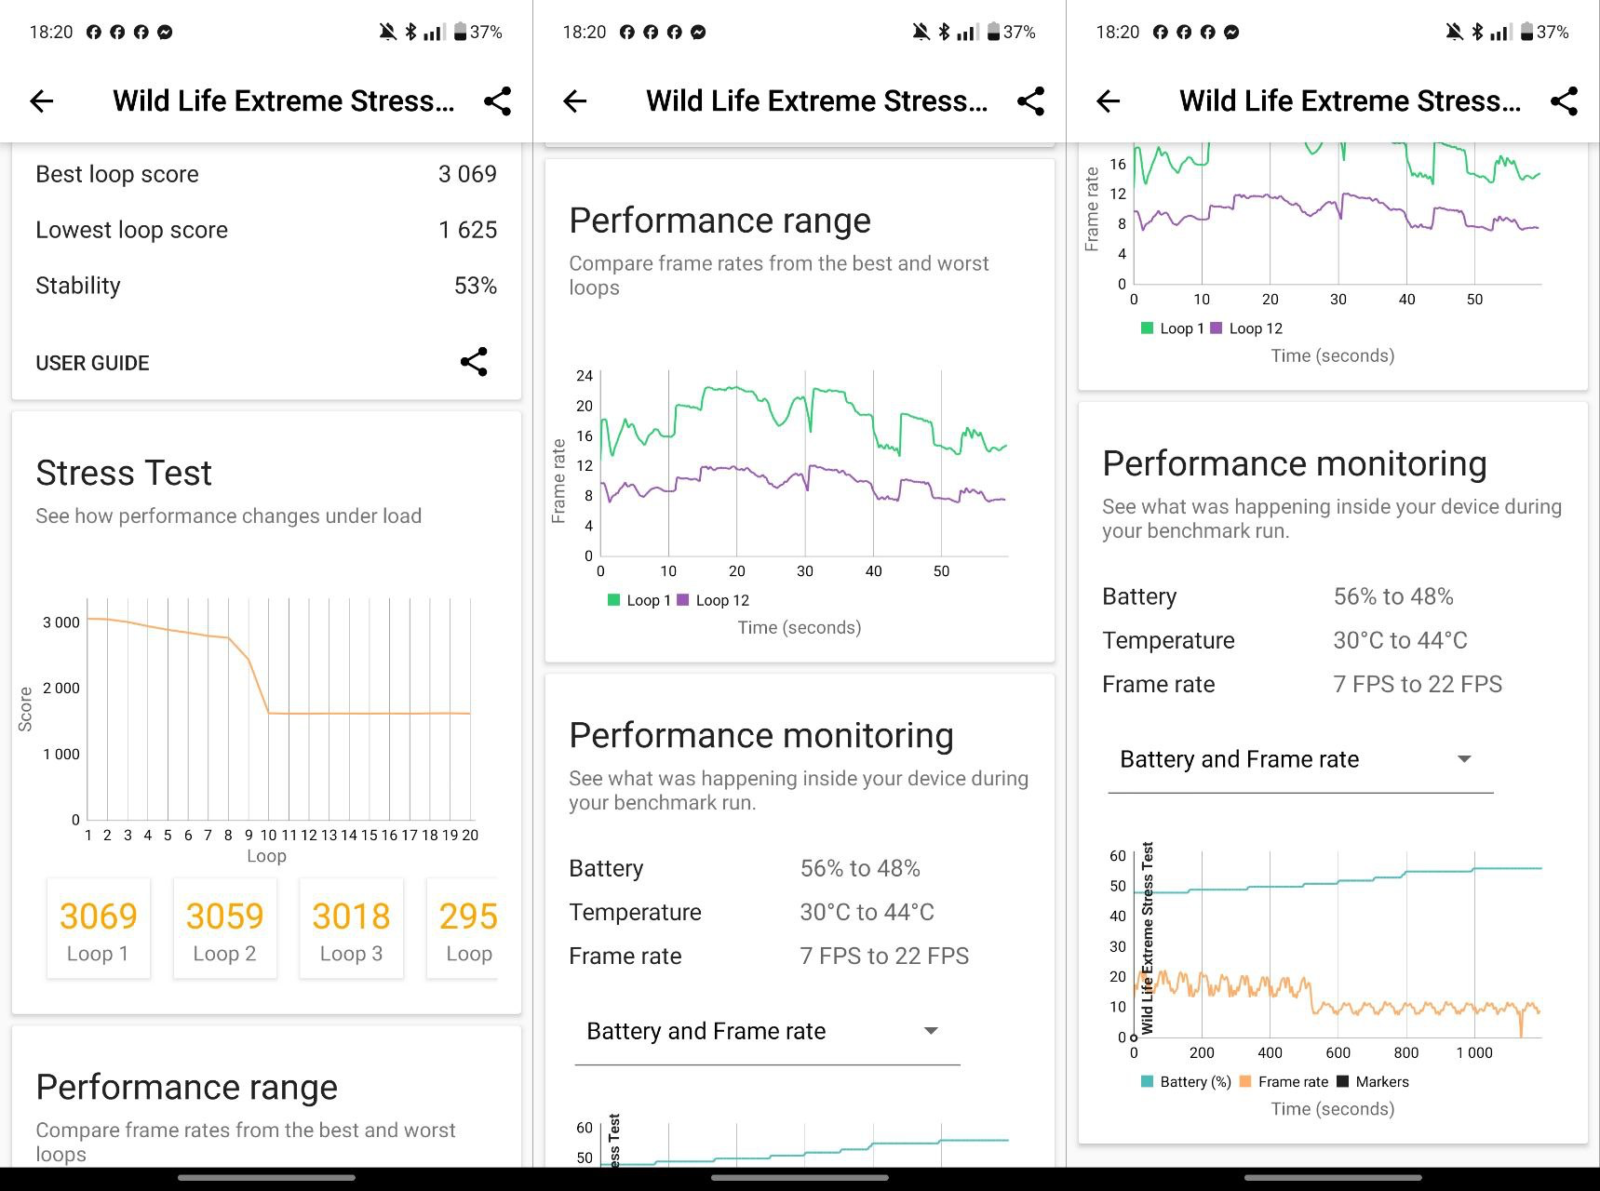Open Battery and Frame rate dropdown, right screen

click(x=1299, y=760)
